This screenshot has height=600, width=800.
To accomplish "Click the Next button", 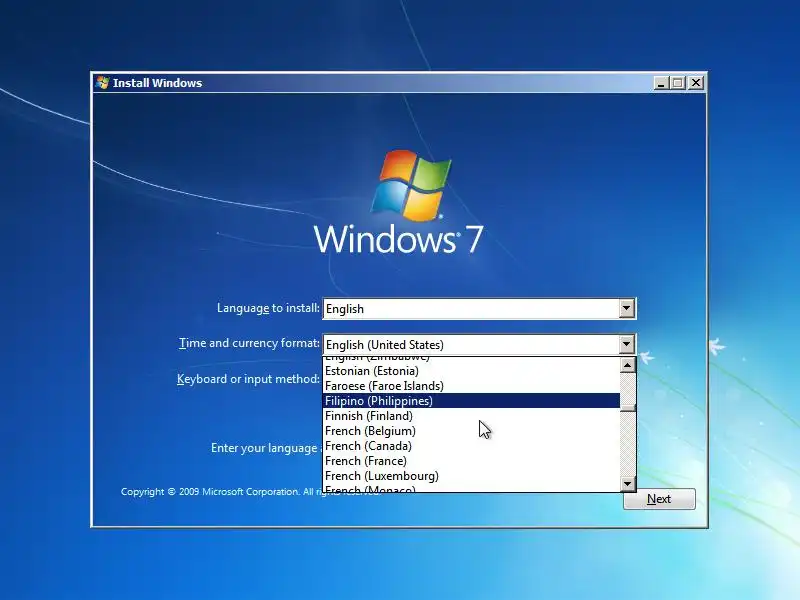I will click(x=659, y=498).
